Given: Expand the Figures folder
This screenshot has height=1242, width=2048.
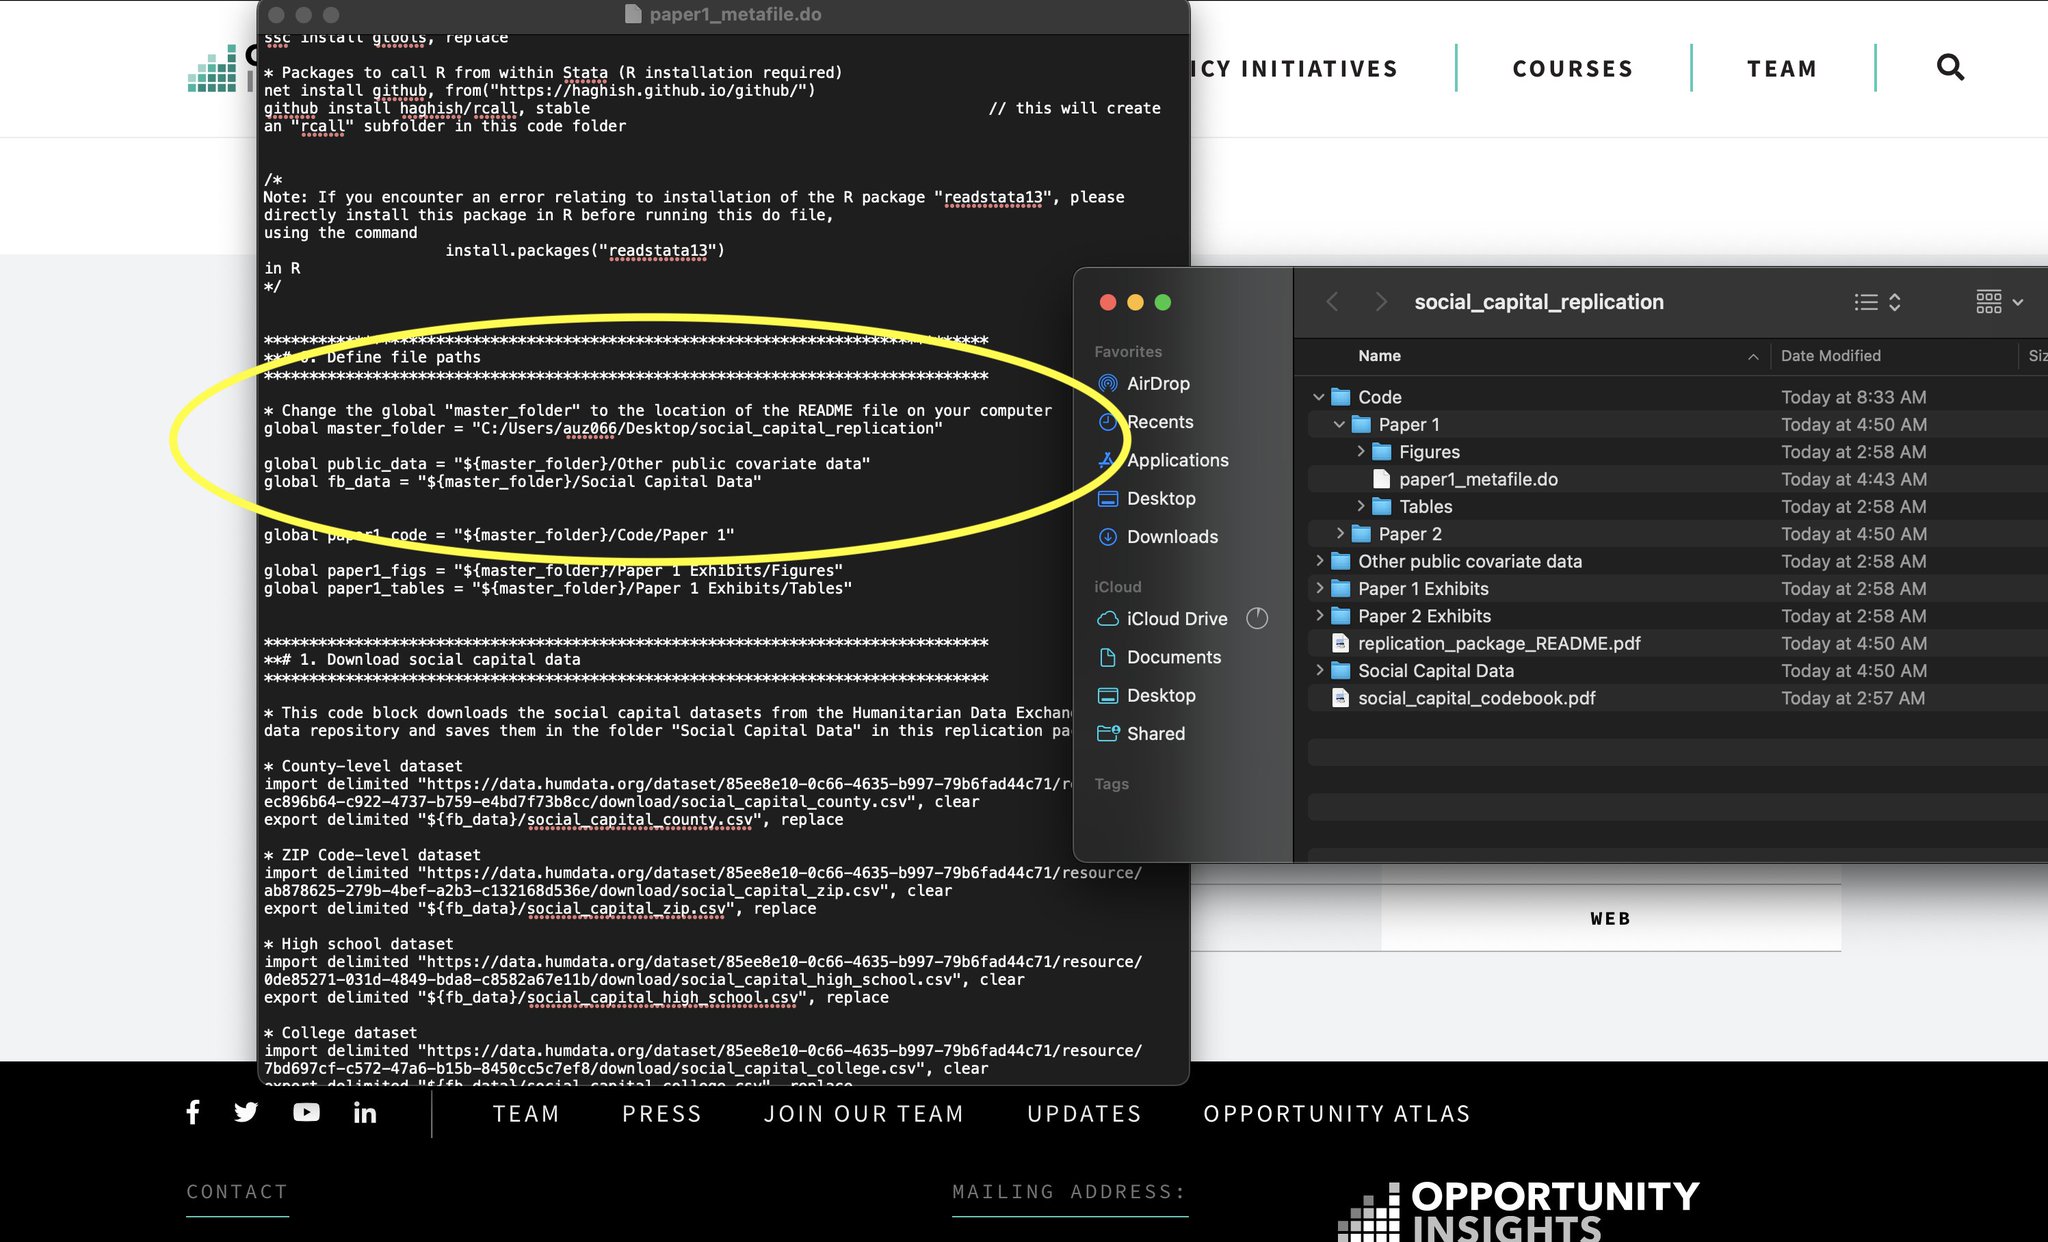Looking at the screenshot, I should [x=1360, y=452].
